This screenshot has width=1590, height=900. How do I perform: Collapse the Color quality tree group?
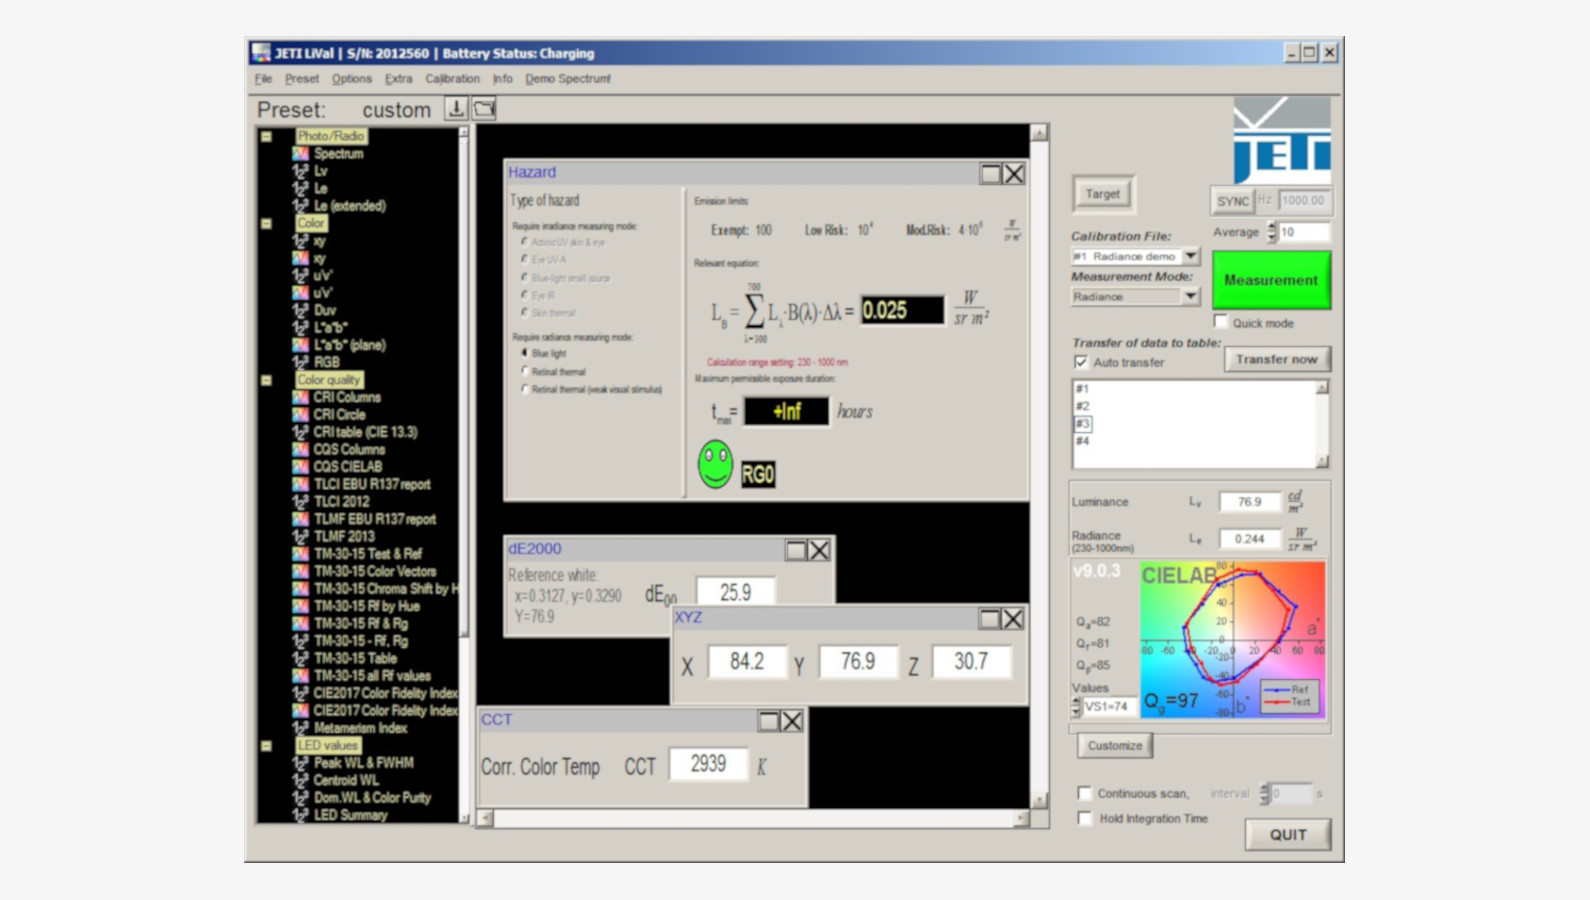point(267,380)
